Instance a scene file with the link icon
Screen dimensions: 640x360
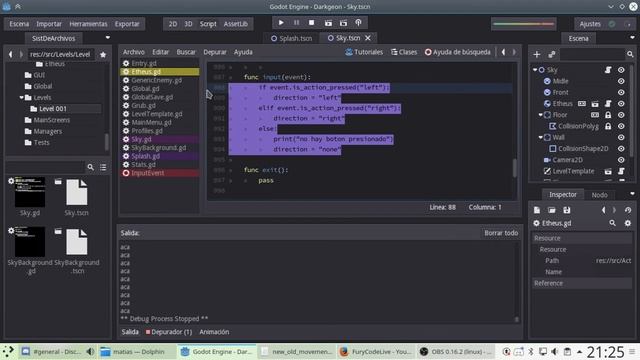(x=551, y=54)
